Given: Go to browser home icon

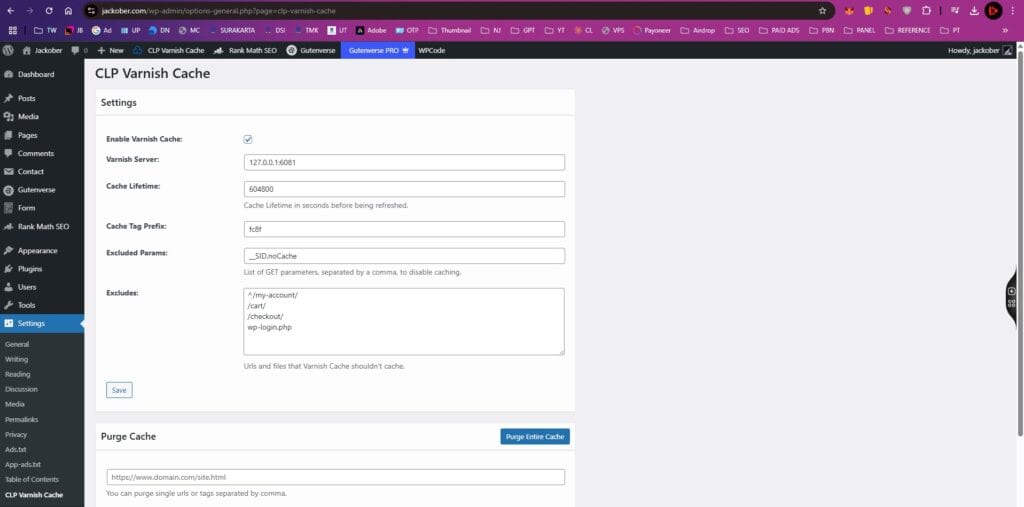Looking at the screenshot, I should tap(69, 11).
